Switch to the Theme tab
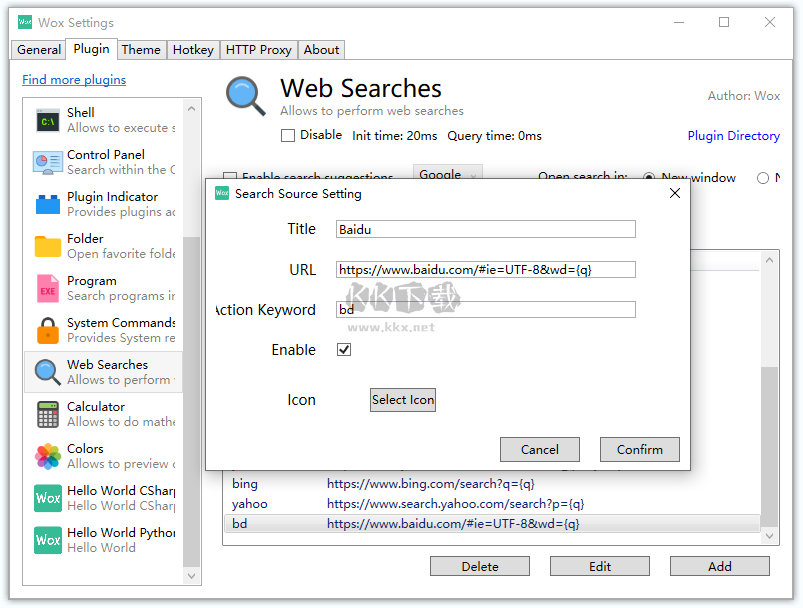 click(141, 50)
